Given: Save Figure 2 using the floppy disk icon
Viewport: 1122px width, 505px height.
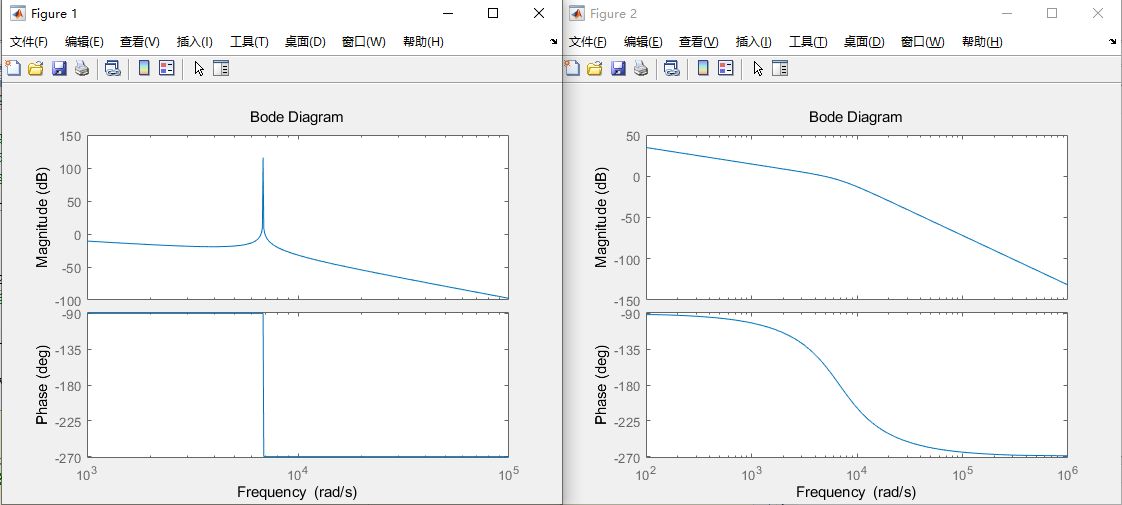Looking at the screenshot, I should [618, 69].
